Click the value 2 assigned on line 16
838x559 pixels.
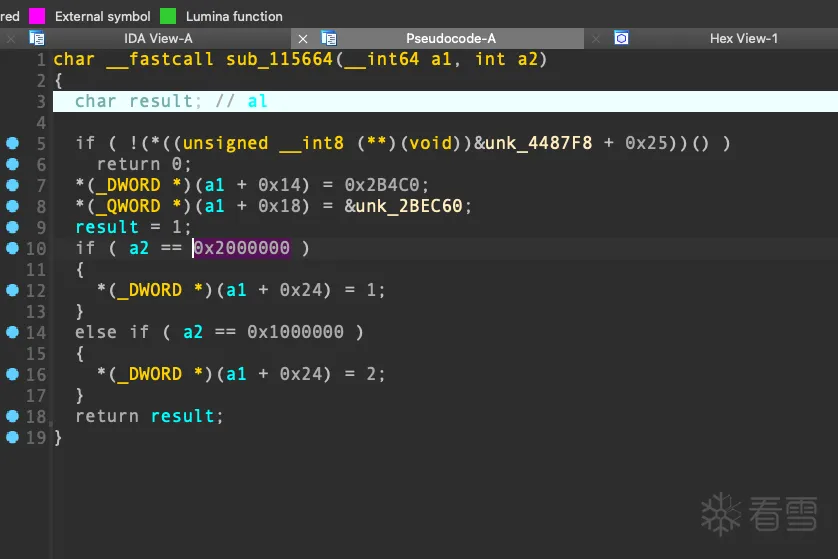pyautogui.click(x=371, y=374)
